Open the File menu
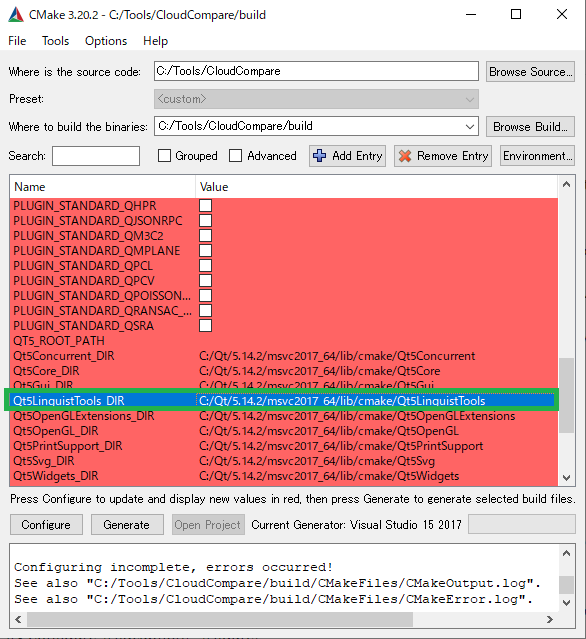Viewport: 586px width, 639px height. click(x=17, y=41)
